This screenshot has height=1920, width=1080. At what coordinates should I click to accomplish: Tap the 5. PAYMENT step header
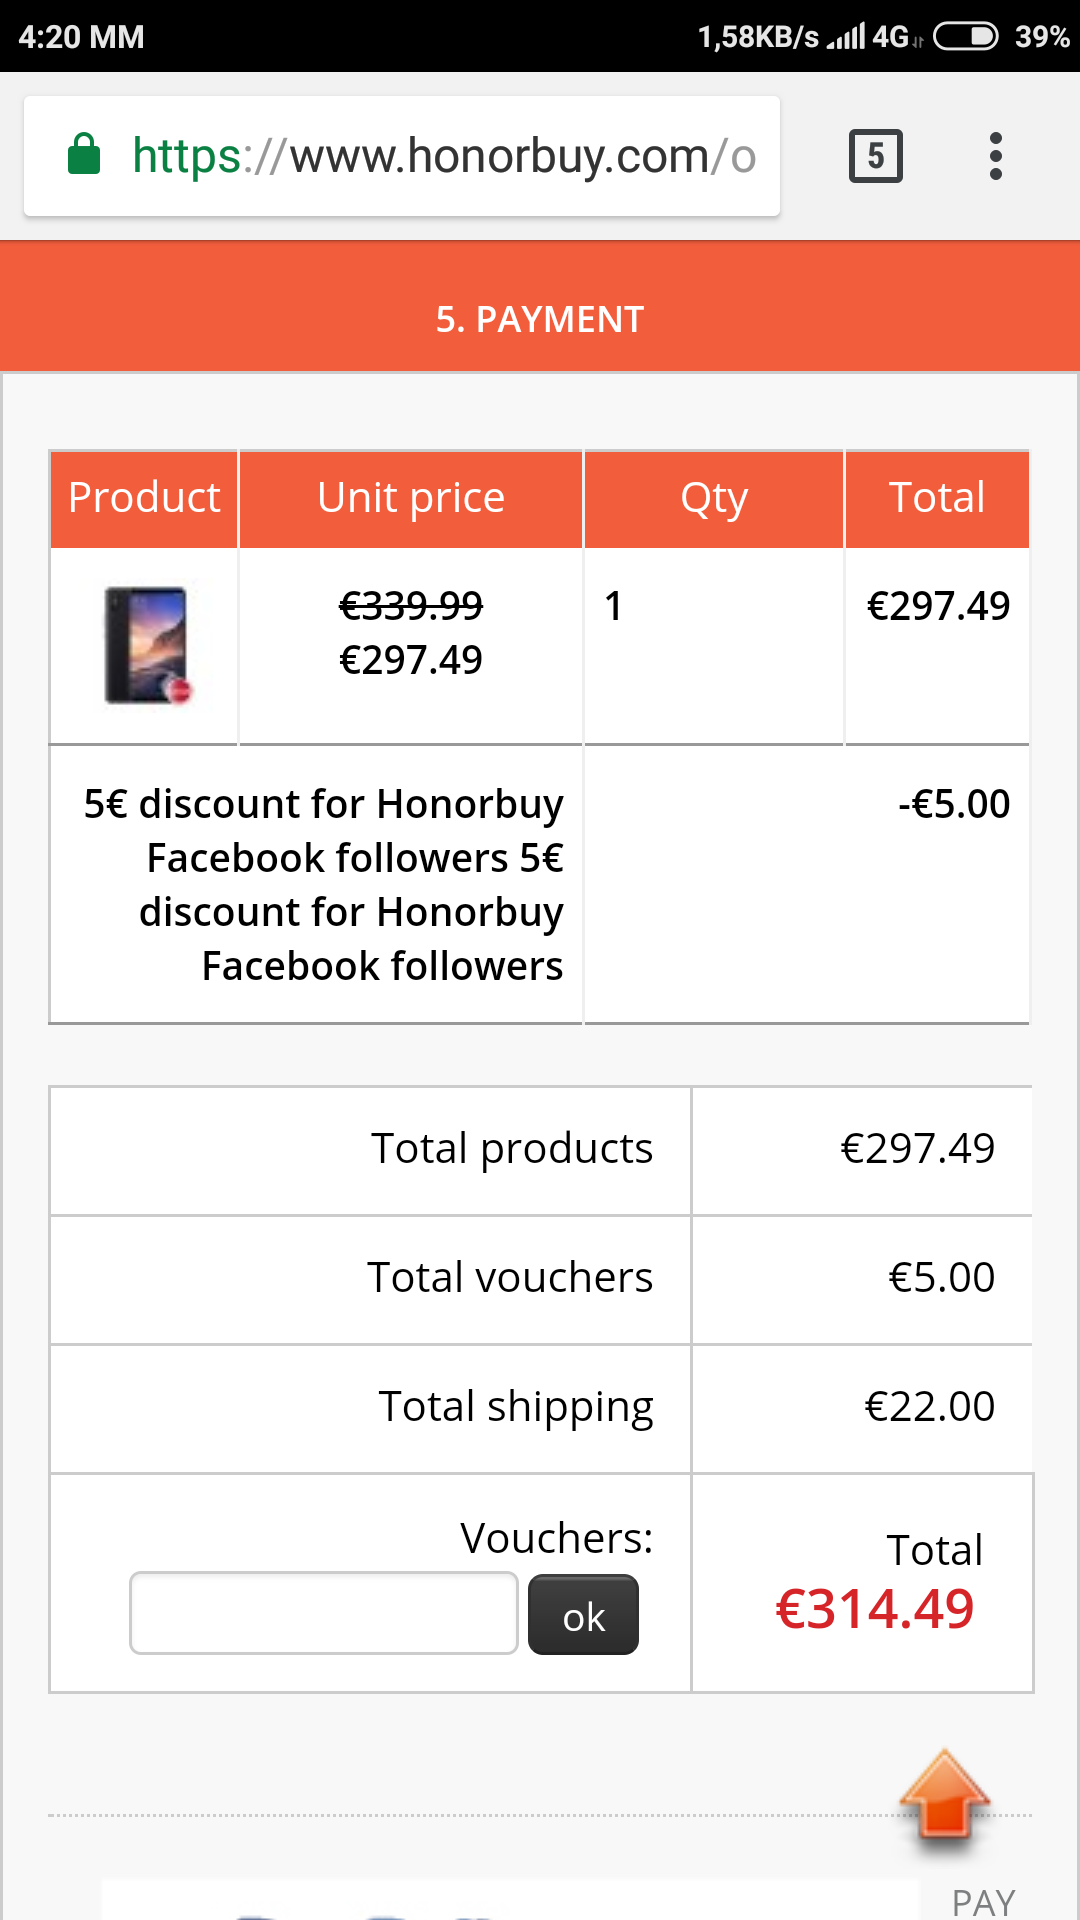(540, 319)
